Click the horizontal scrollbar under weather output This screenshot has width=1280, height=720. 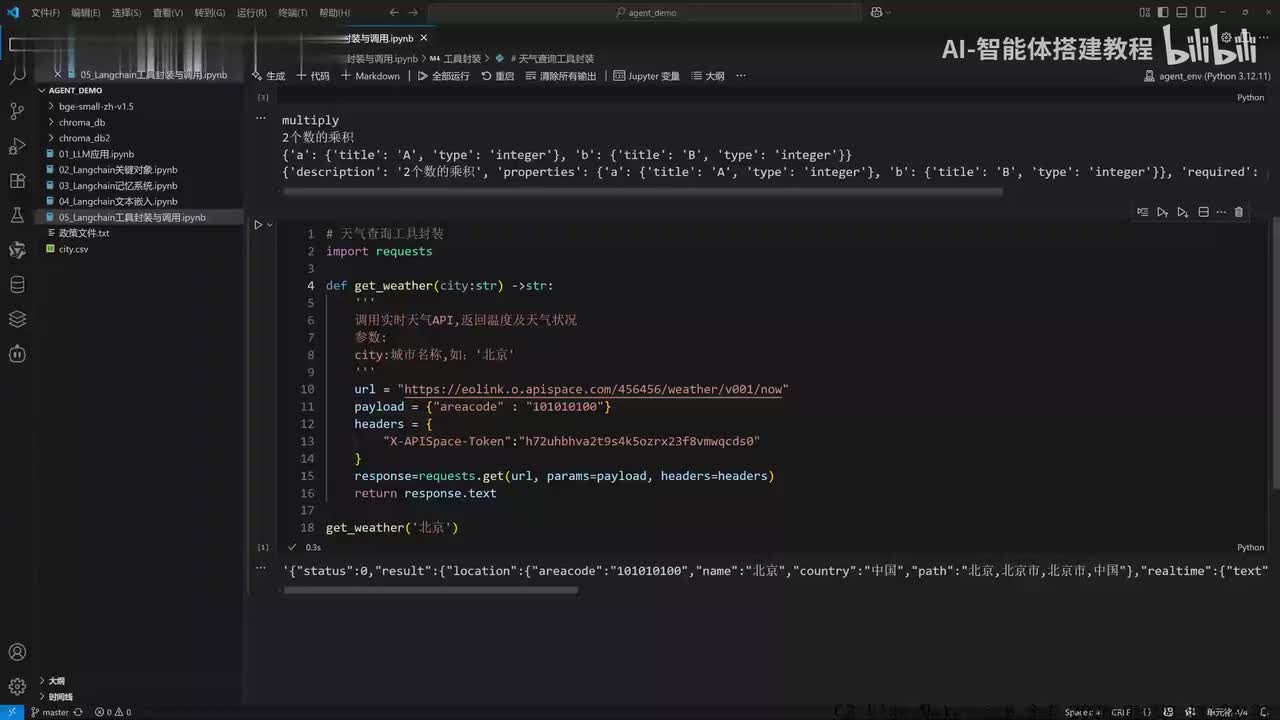click(431, 590)
